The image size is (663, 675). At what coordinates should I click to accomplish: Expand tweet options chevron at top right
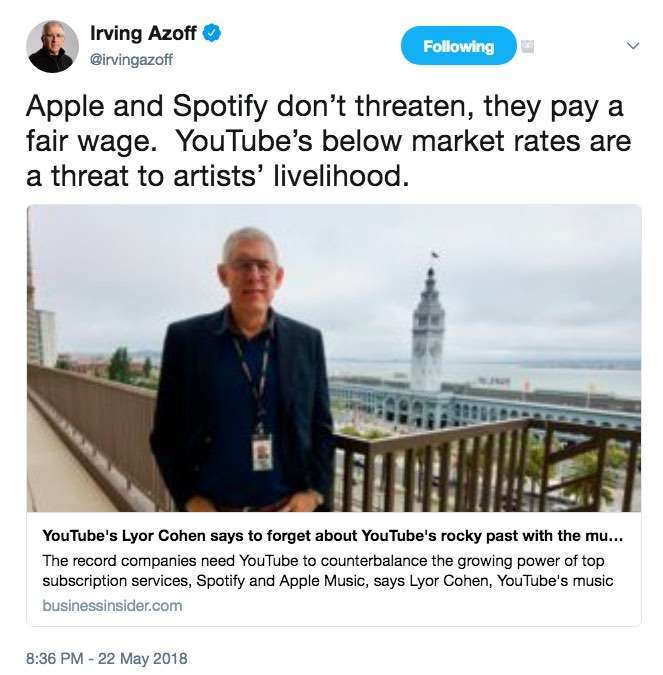[632, 46]
